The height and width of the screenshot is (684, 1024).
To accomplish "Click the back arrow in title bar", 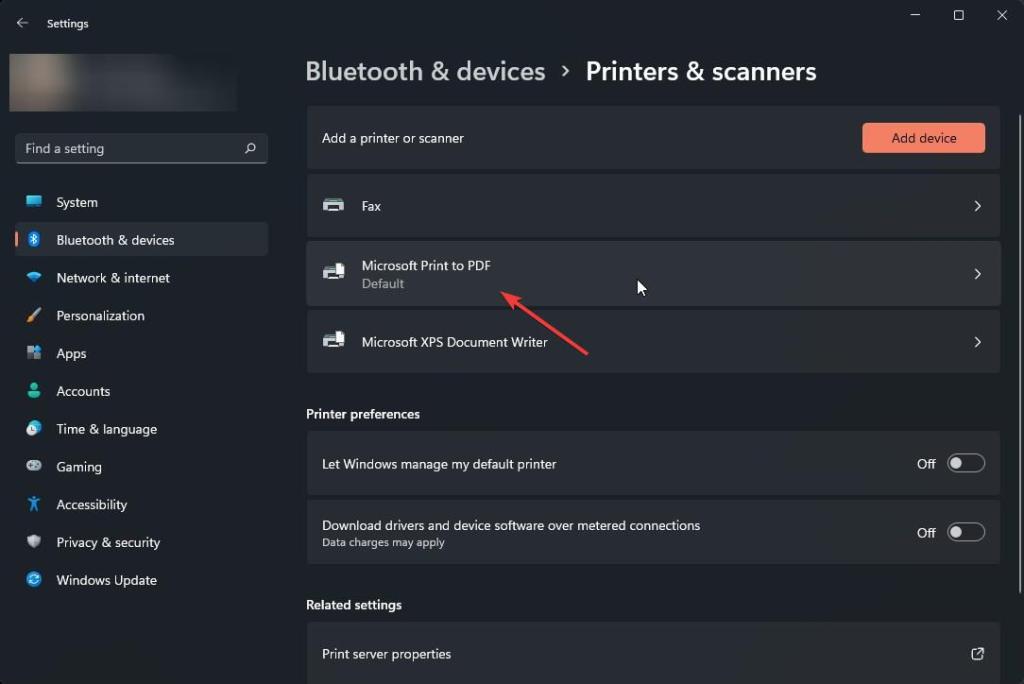I will pyautogui.click(x=22, y=23).
